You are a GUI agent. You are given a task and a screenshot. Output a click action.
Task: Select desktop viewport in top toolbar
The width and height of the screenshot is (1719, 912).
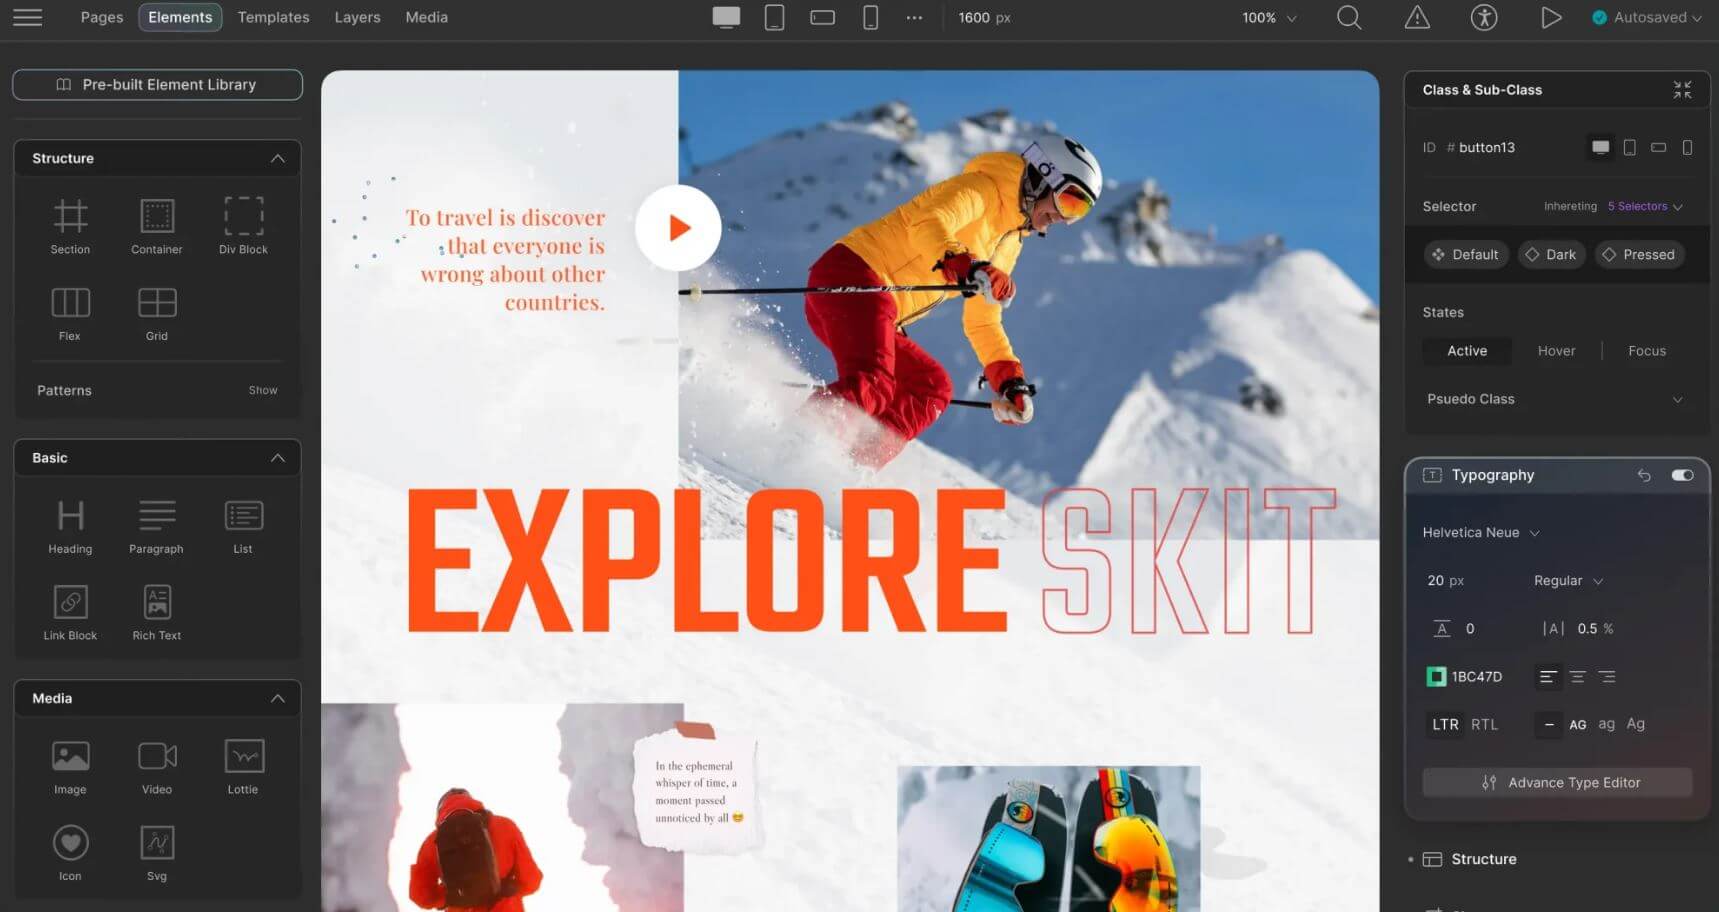pos(726,17)
